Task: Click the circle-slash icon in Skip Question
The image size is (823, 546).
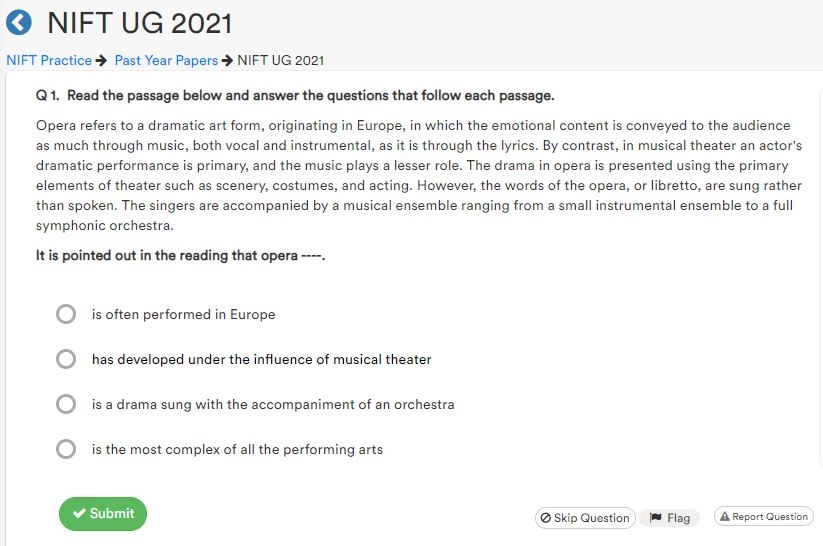Action: point(545,518)
